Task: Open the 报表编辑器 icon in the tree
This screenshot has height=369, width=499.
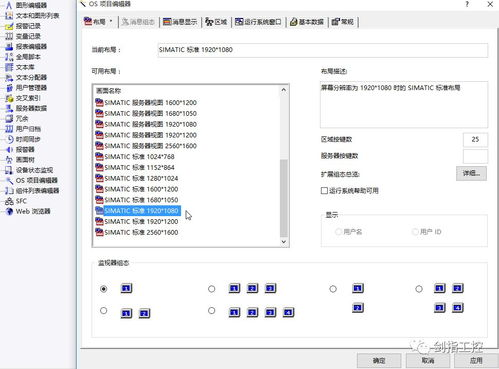Action: [9, 46]
